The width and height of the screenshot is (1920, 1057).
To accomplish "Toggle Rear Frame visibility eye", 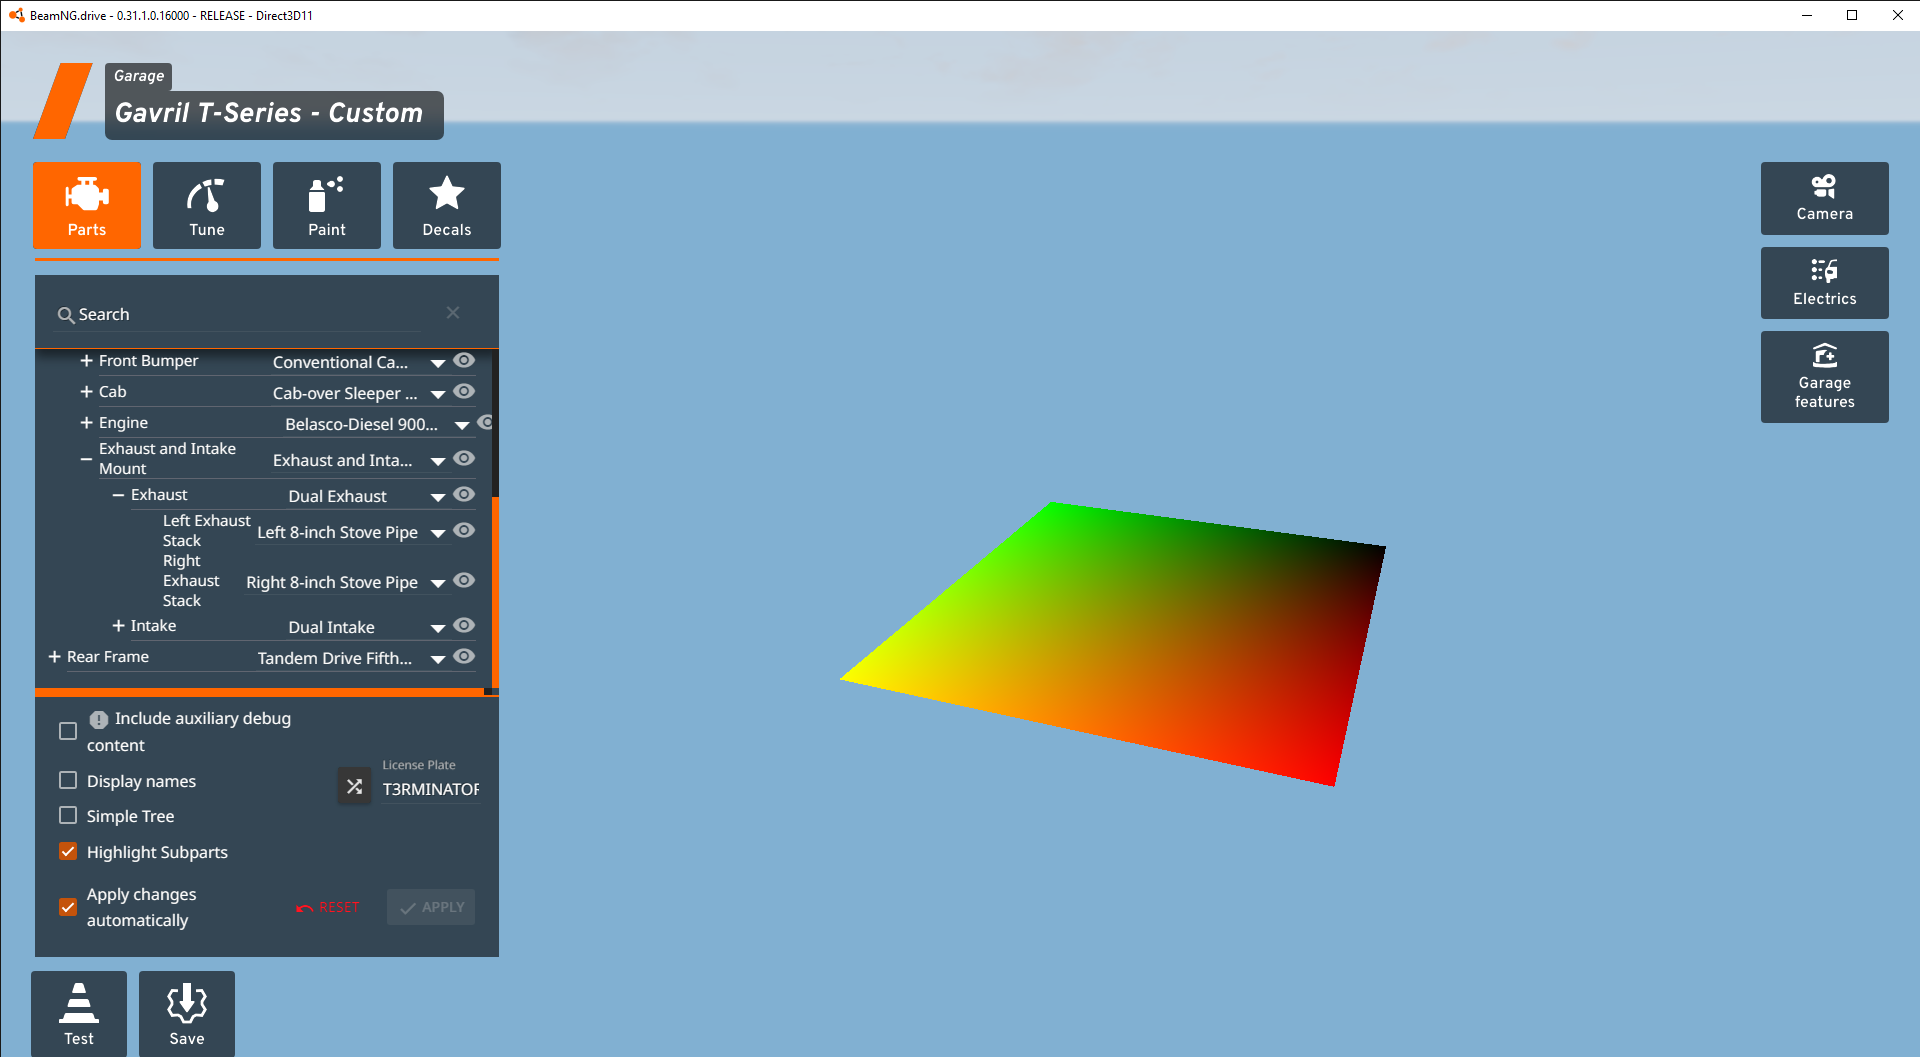I will point(464,656).
